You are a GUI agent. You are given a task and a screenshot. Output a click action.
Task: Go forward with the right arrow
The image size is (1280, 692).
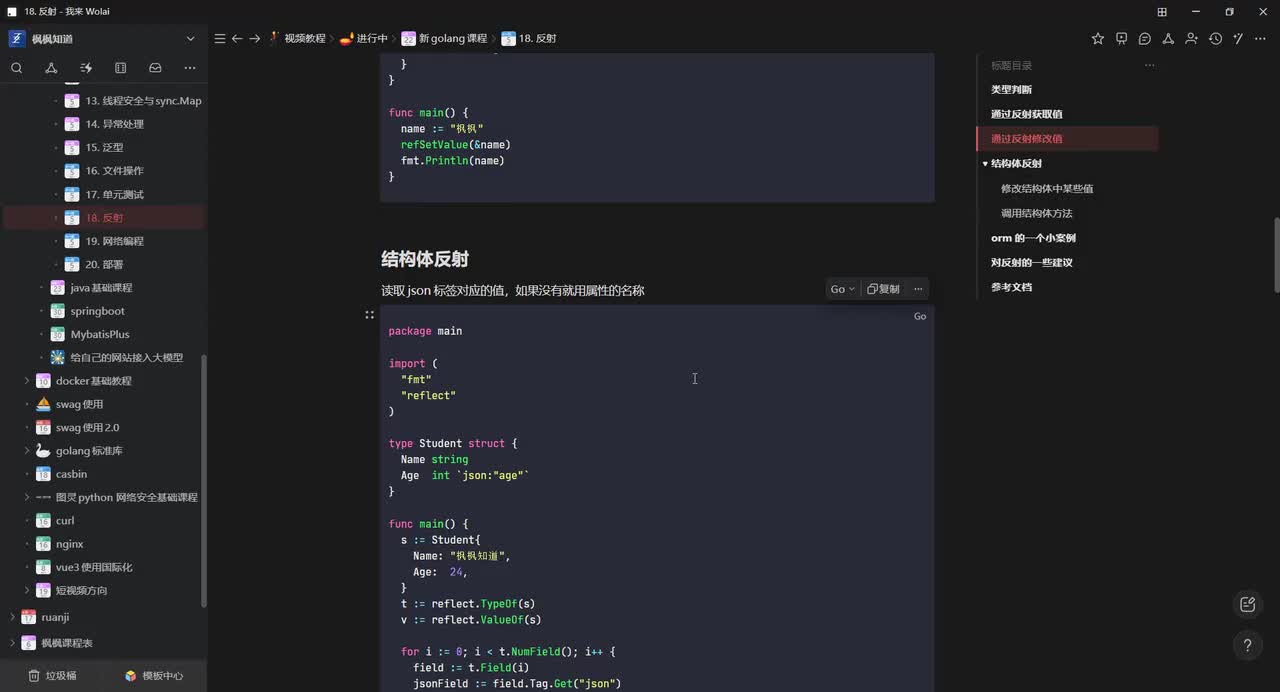point(255,38)
